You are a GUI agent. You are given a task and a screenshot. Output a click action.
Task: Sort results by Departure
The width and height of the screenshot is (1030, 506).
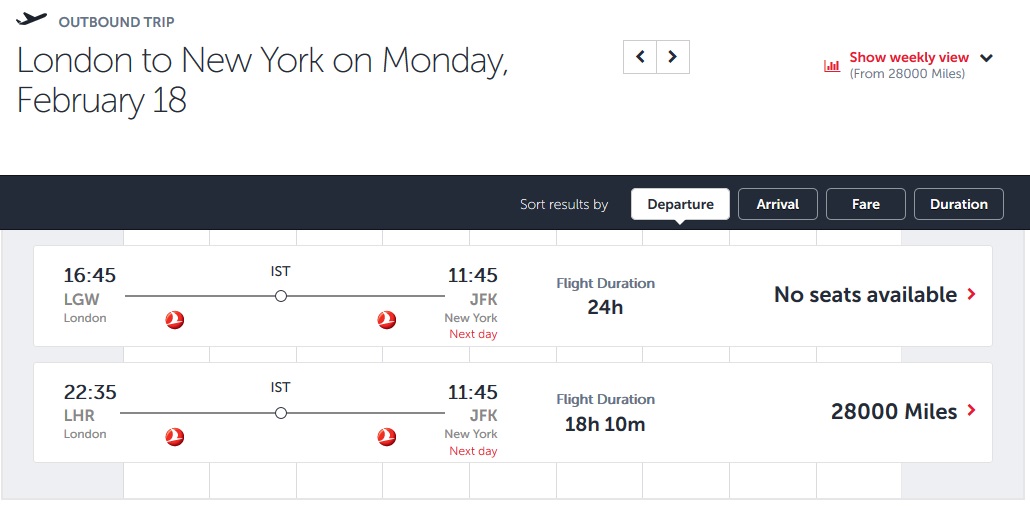[x=680, y=204]
